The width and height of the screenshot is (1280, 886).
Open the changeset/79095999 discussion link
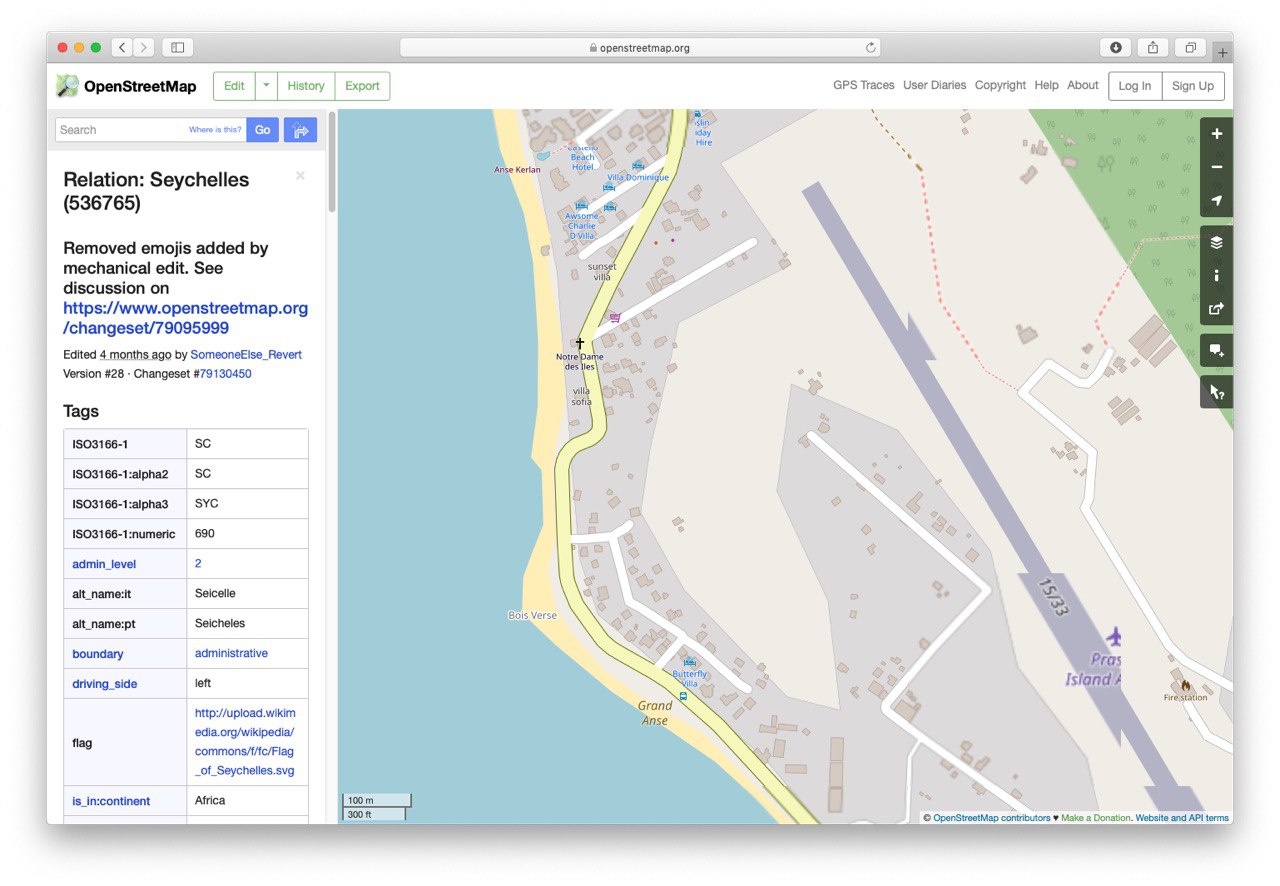[x=185, y=318]
